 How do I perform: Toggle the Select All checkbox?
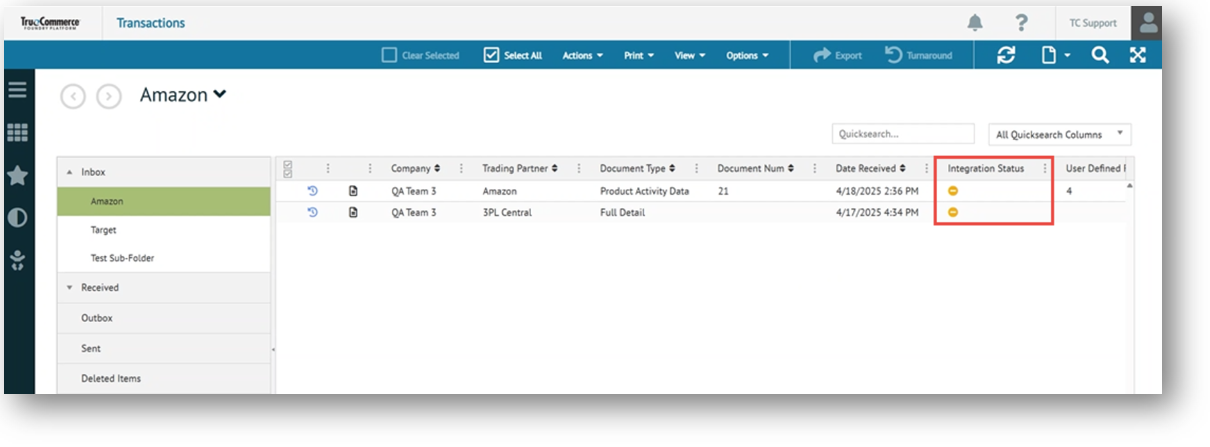(491, 56)
